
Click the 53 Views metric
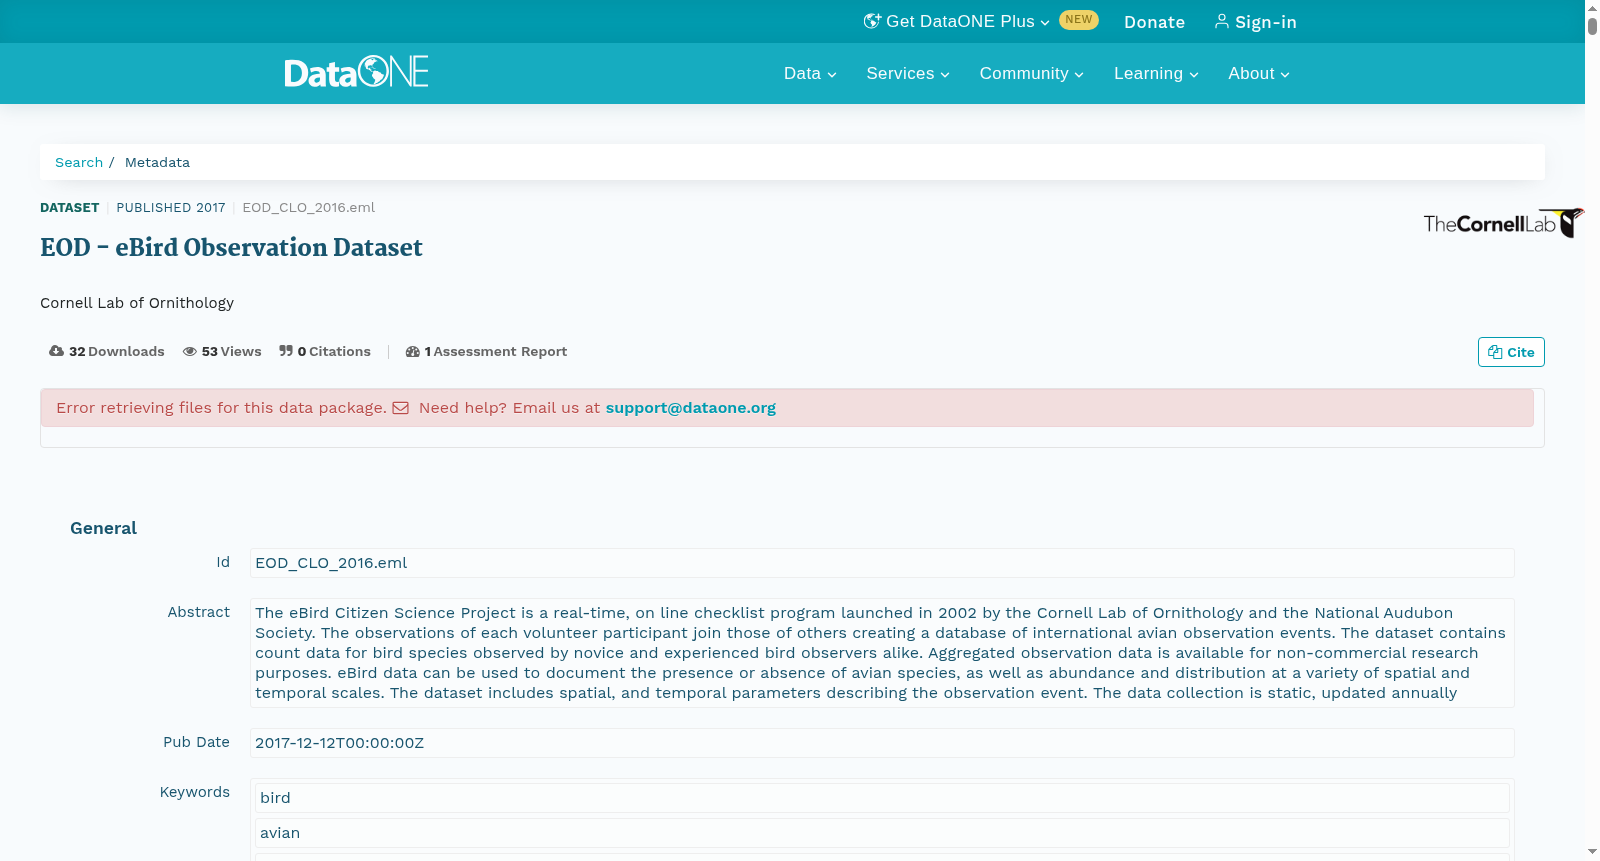(x=222, y=351)
